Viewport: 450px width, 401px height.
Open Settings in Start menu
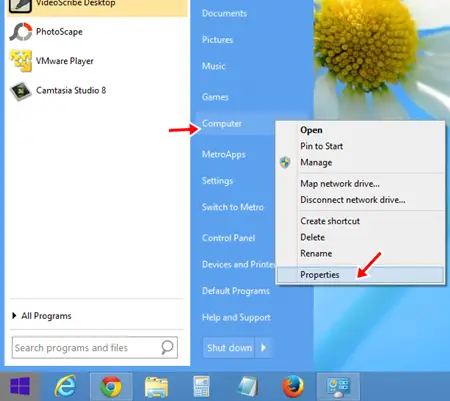[217, 181]
